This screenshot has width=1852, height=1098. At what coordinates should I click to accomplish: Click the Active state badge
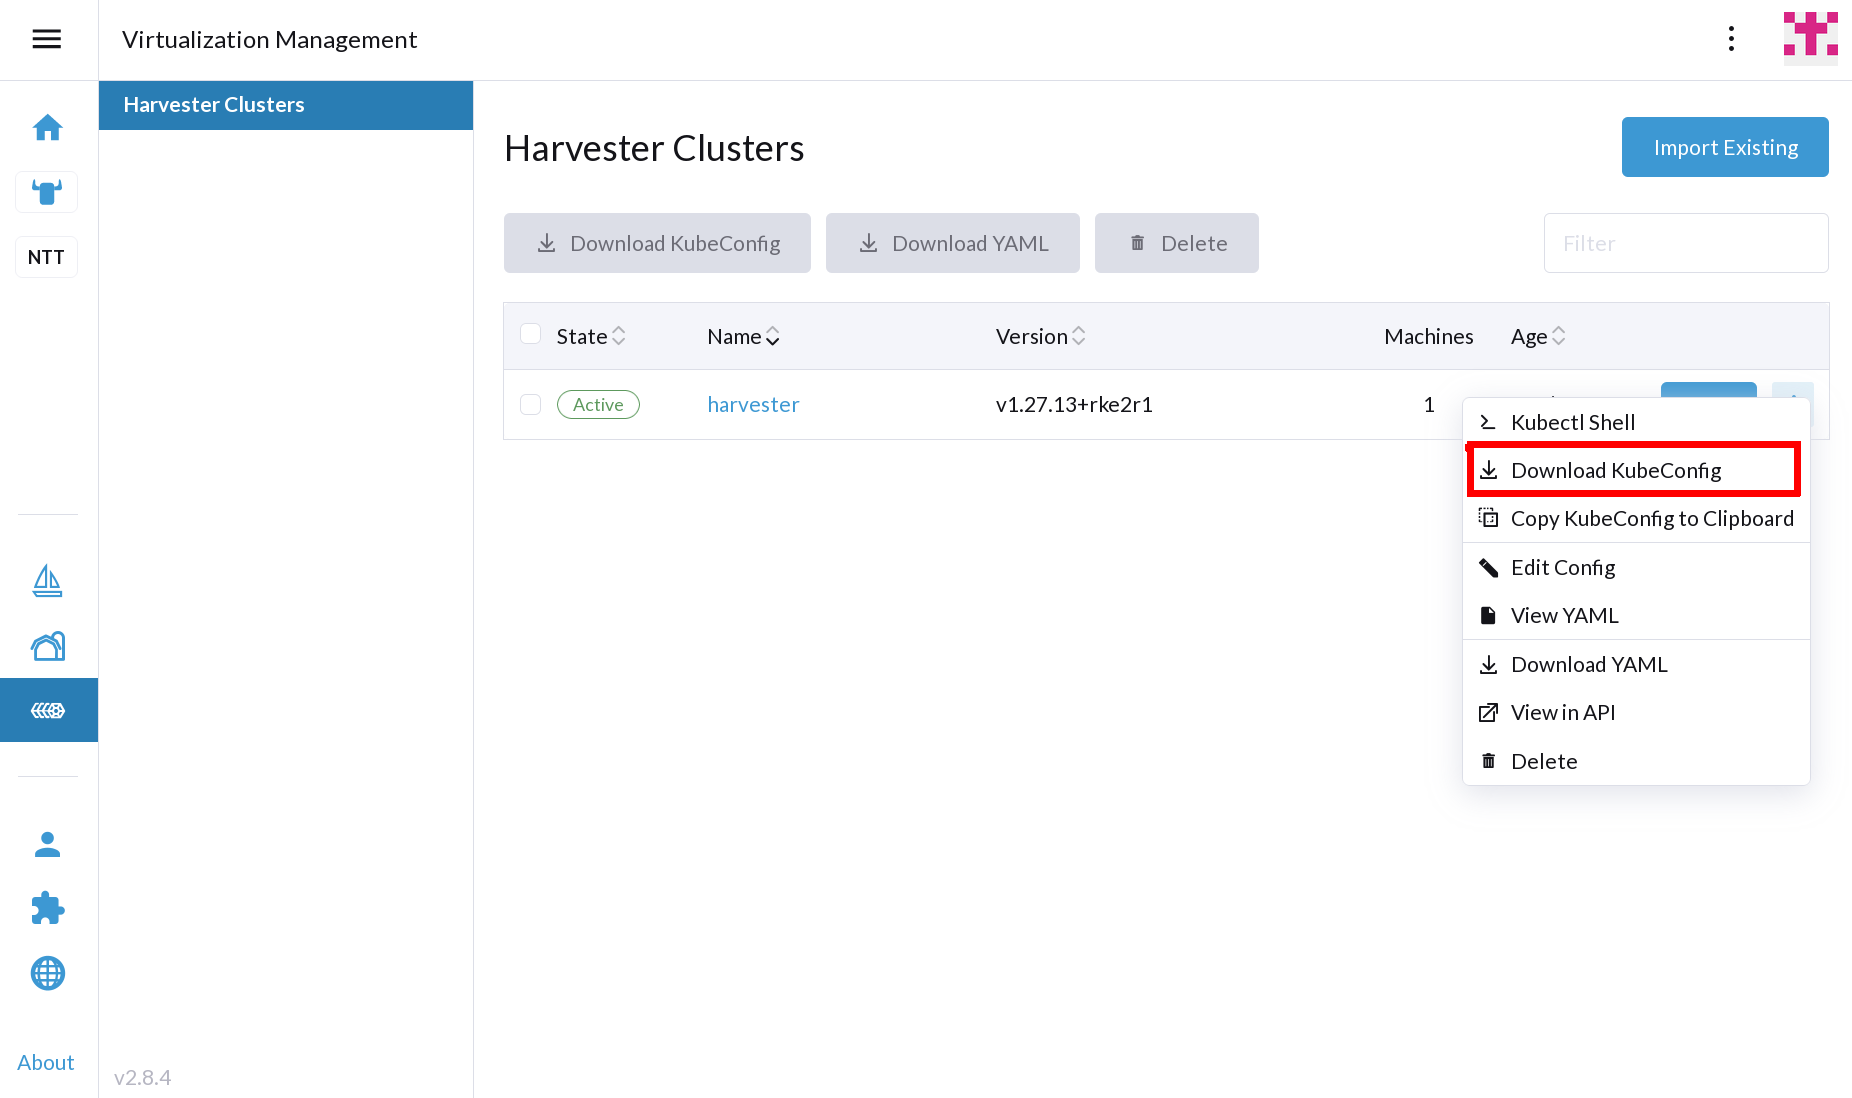[598, 404]
